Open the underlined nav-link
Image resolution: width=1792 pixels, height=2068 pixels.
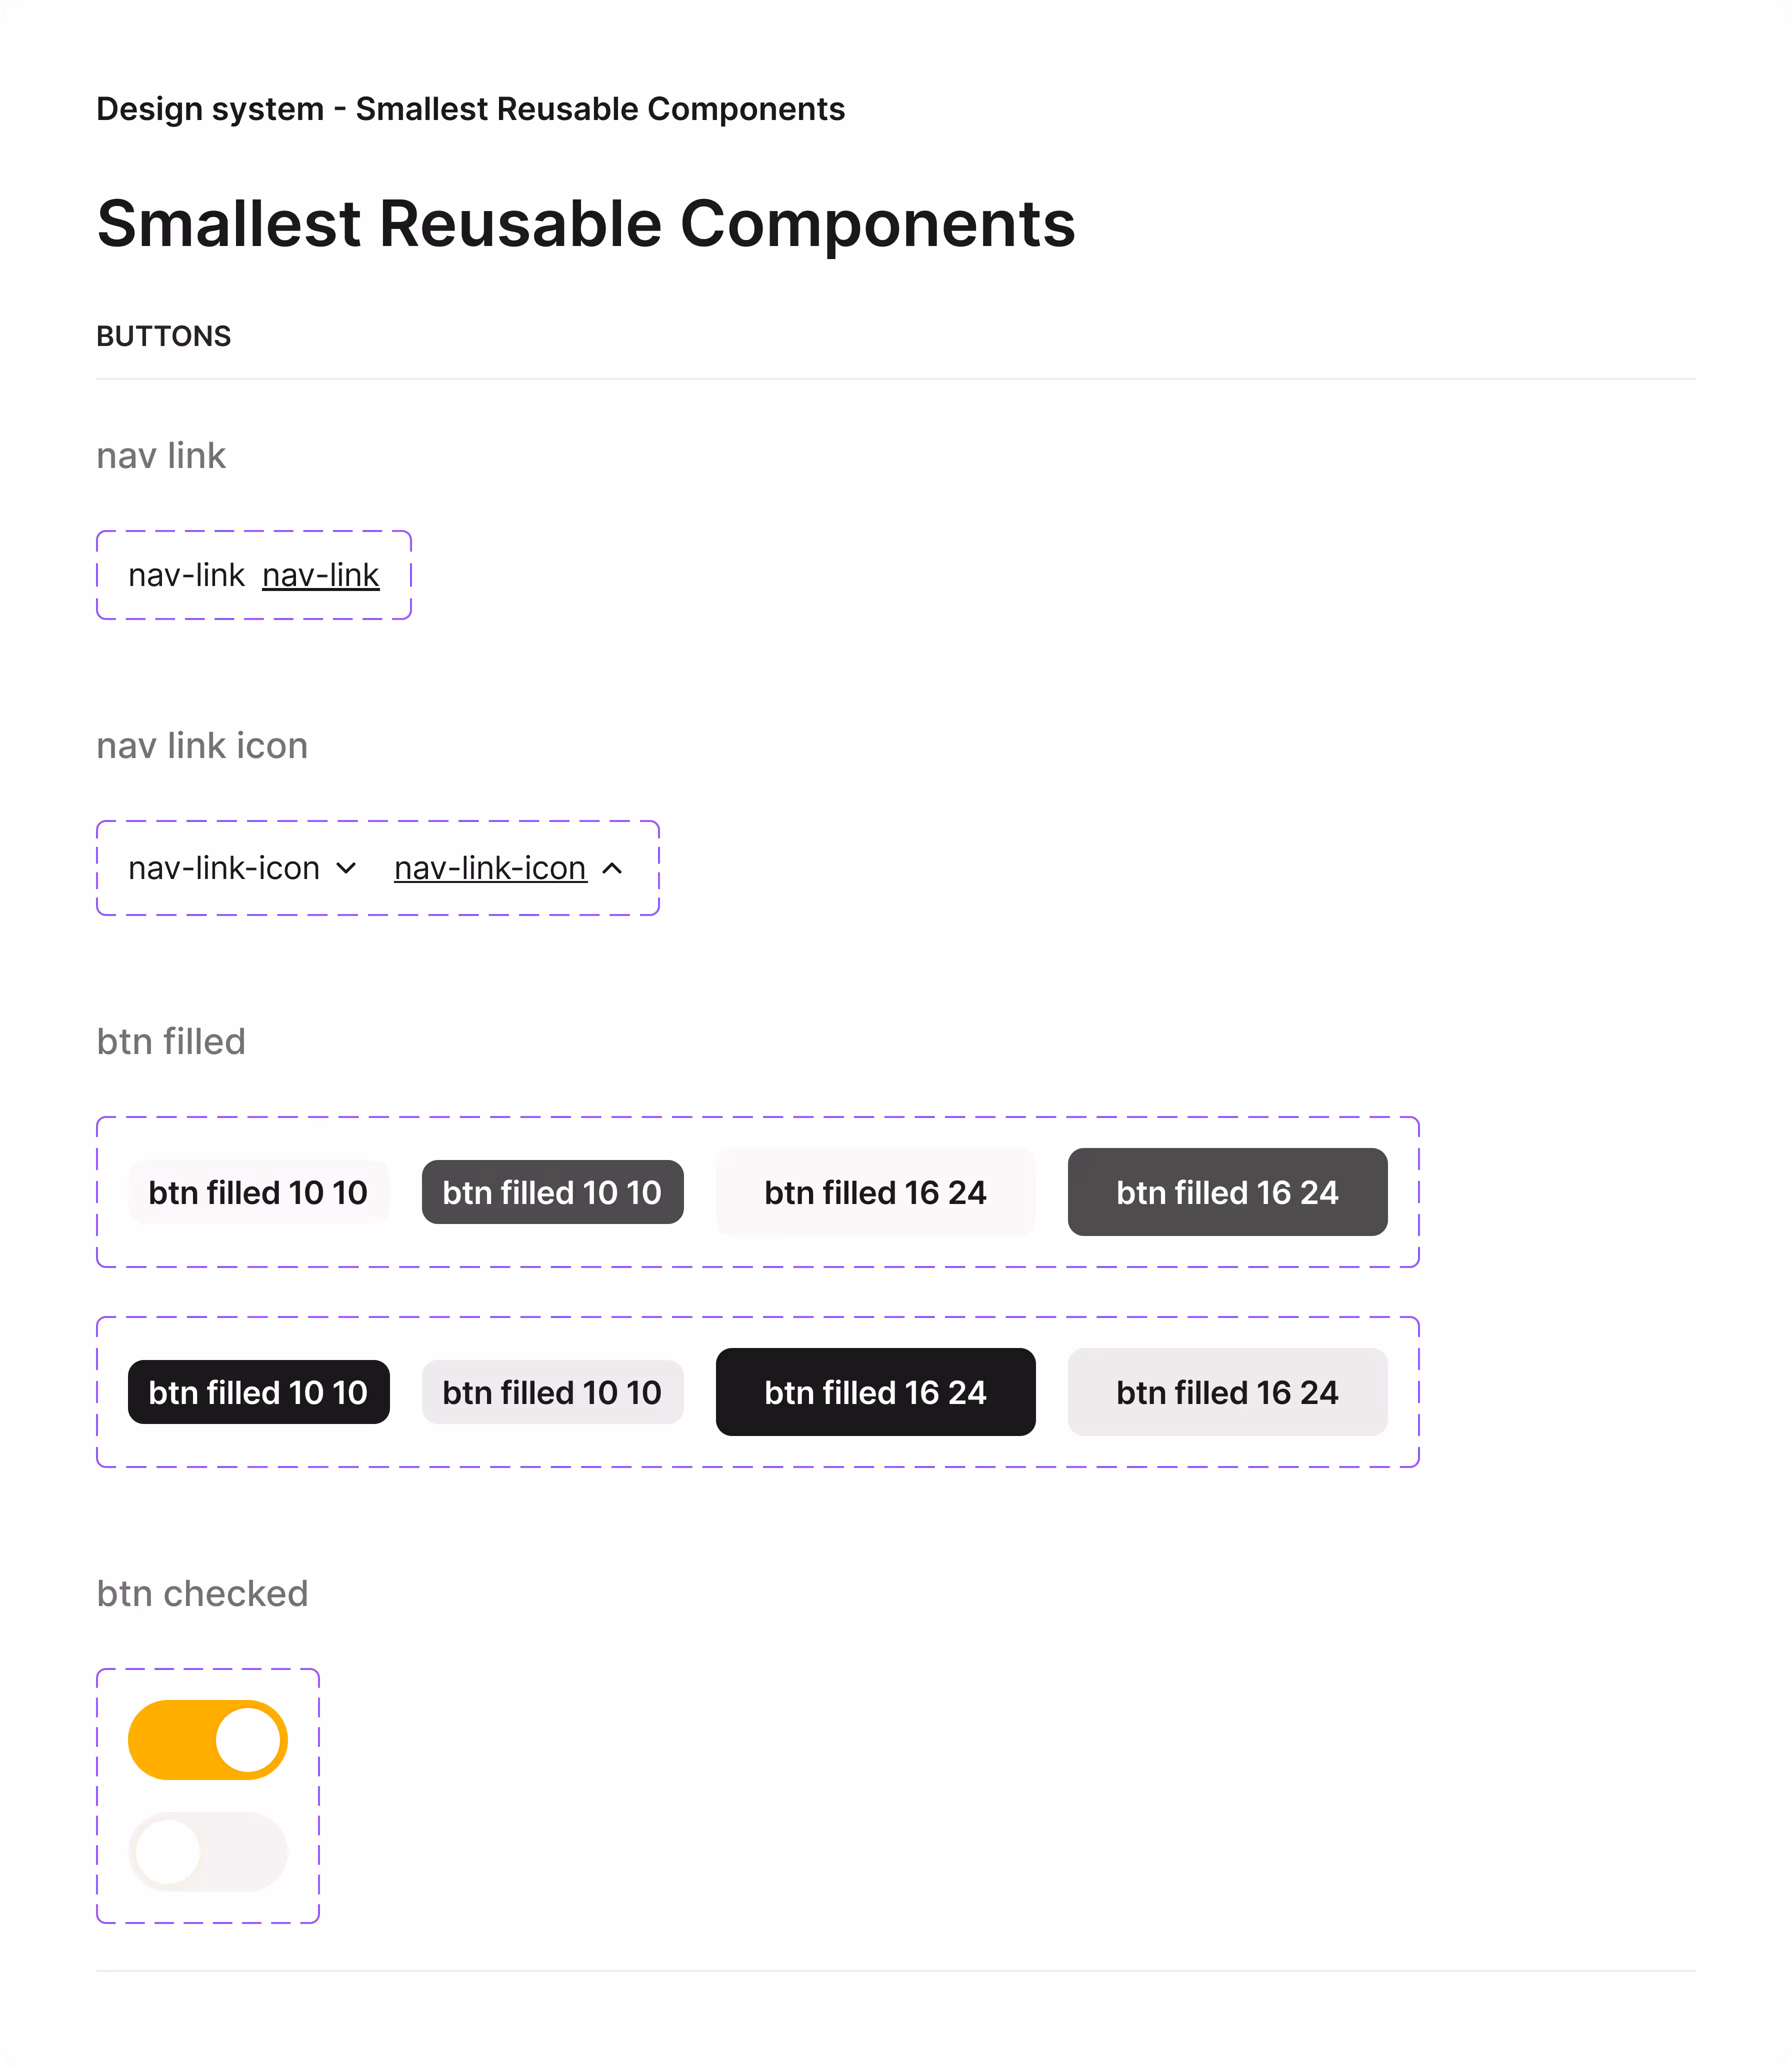pyautogui.click(x=321, y=575)
